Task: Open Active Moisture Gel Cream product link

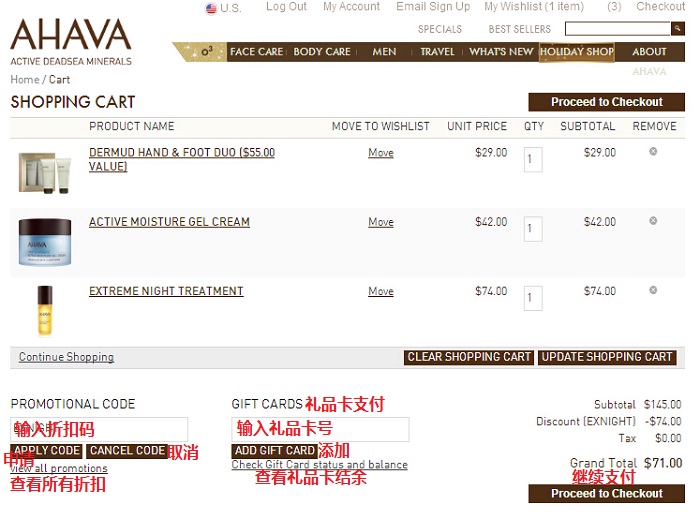Action: tap(169, 222)
